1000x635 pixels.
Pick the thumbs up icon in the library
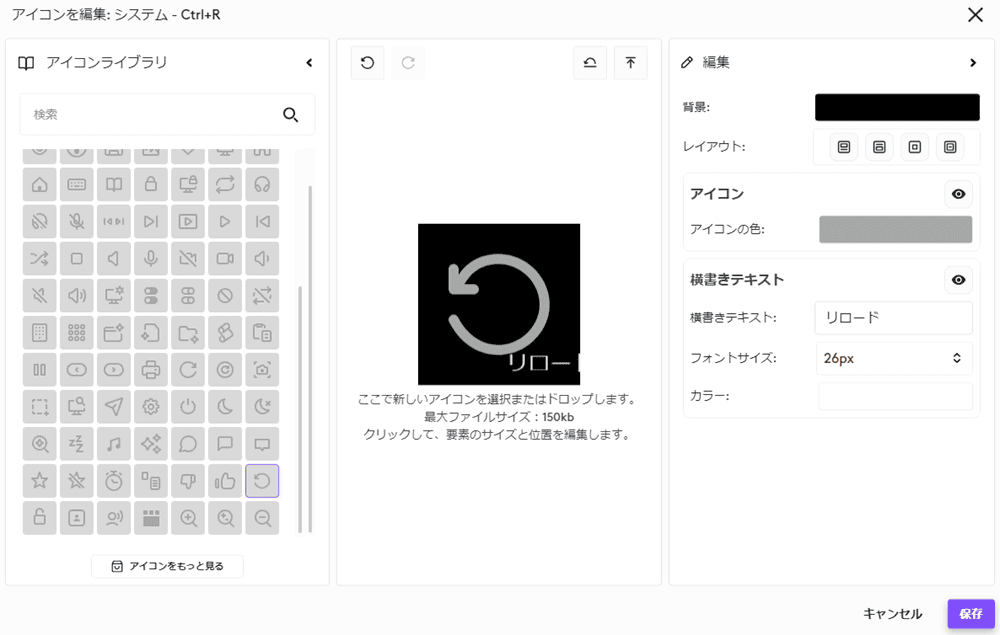coord(225,480)
